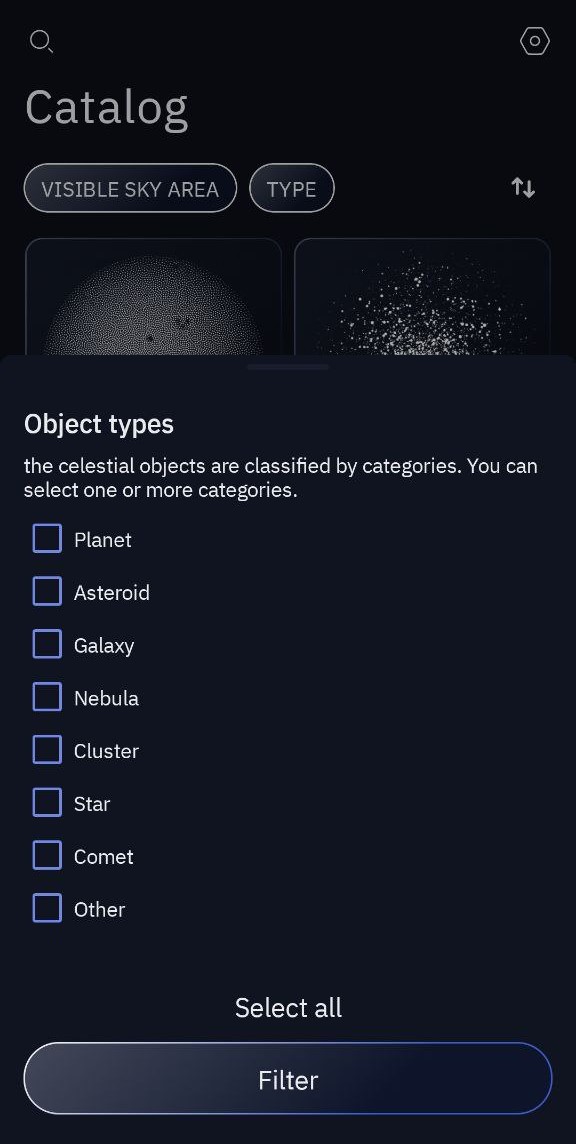
Task: Enable the Nebula object type
Action: click(47, 697)
